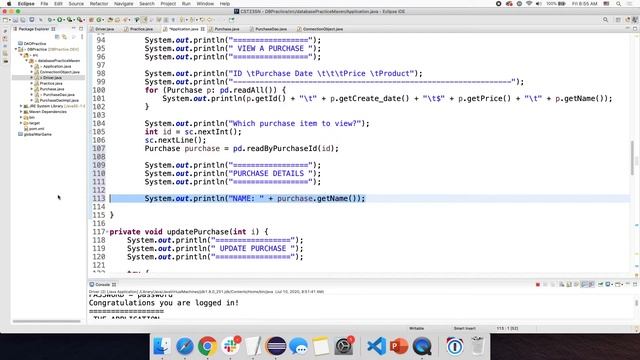Open Package Explorer view menu (three dots)
Screen dimensions: 640x360
[x=82, y=36]
